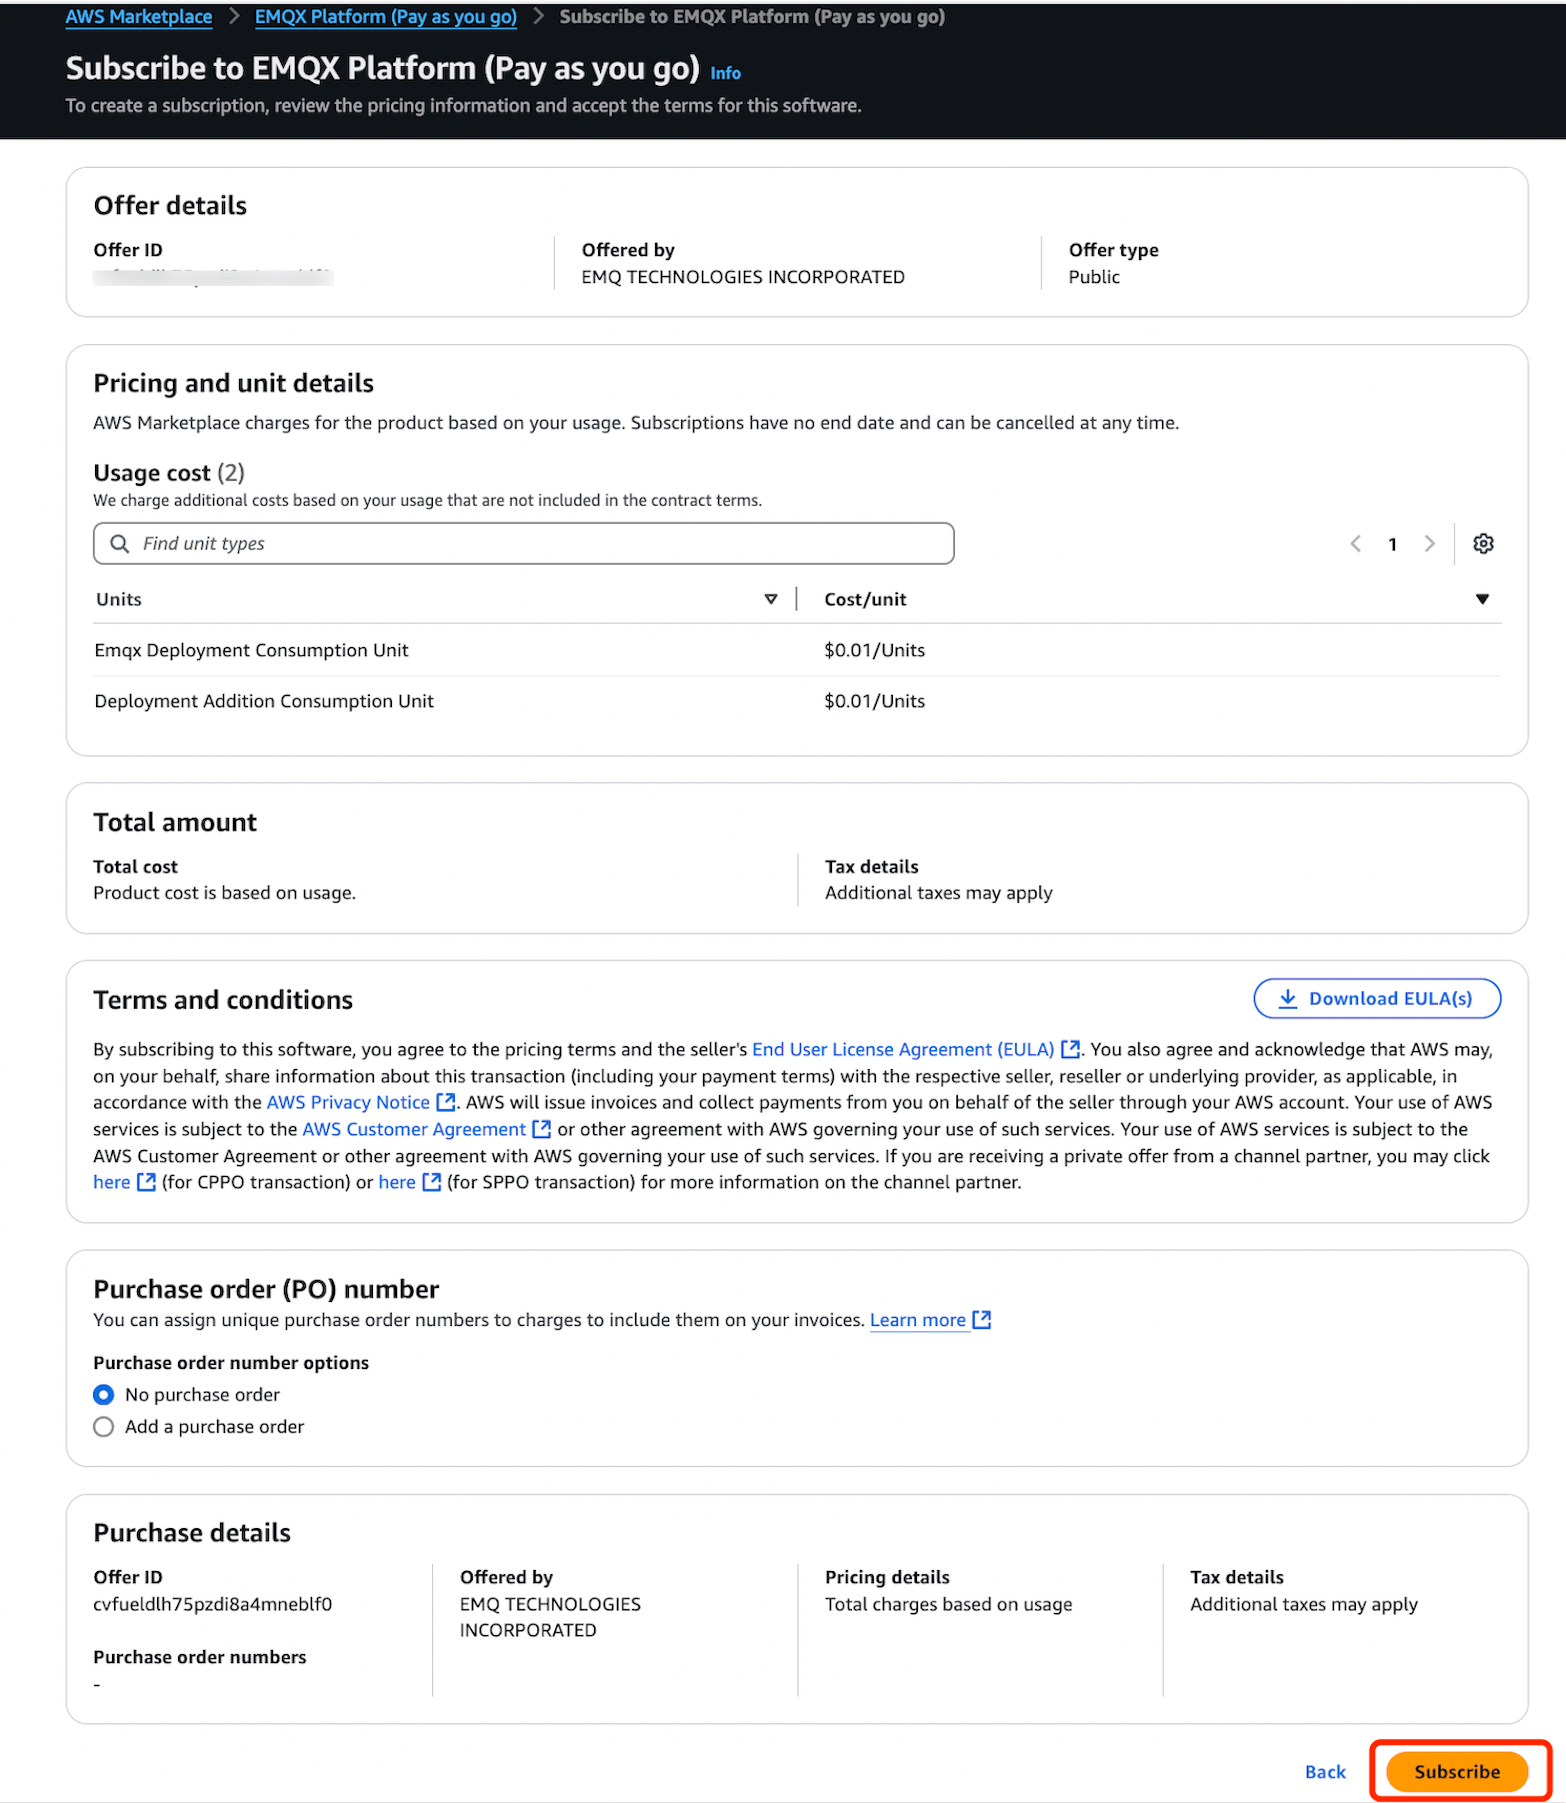The image size is (1566, 1803).
Task: Open the Learn more link about purchase orders
Action: coord(917,1319)
